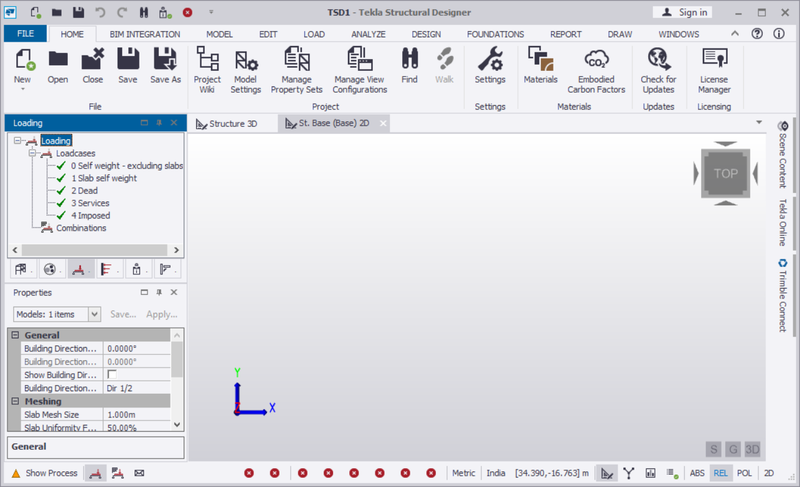Click the Close project ribbon icon
The width and height of the screenshot is (800, 487).
pos(93,60)
